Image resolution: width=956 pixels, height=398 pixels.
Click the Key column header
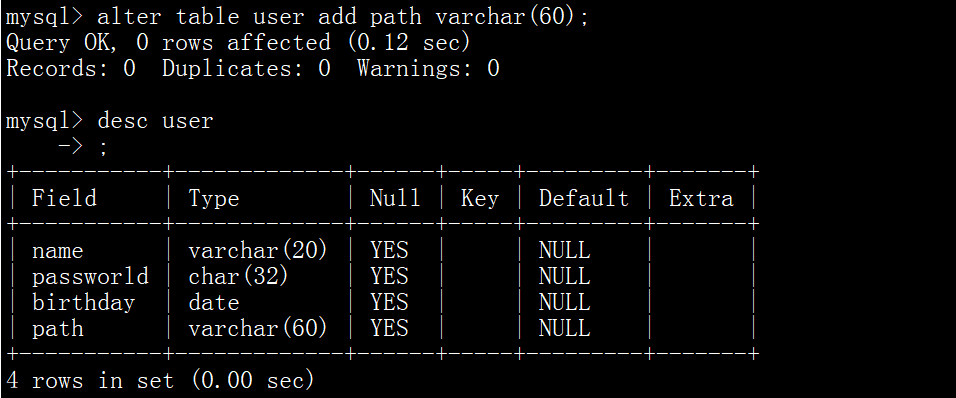(479, 198)
